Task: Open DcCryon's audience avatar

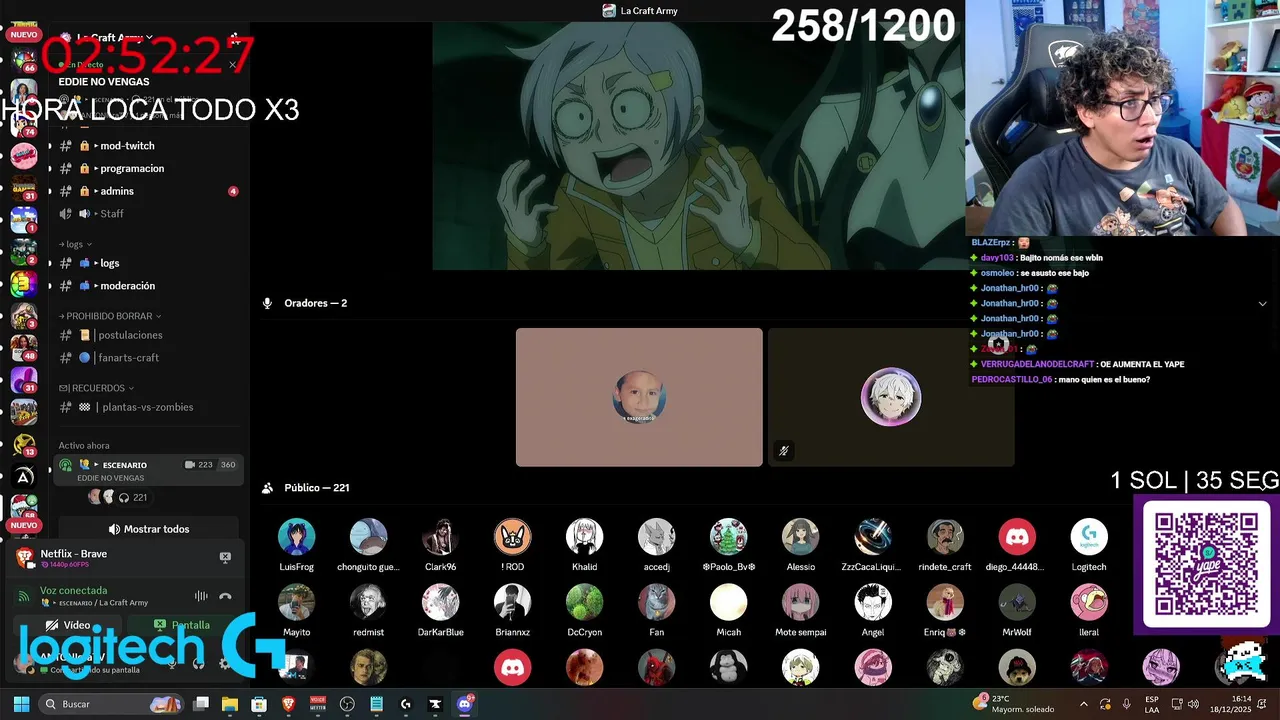Action: (584, 603)
